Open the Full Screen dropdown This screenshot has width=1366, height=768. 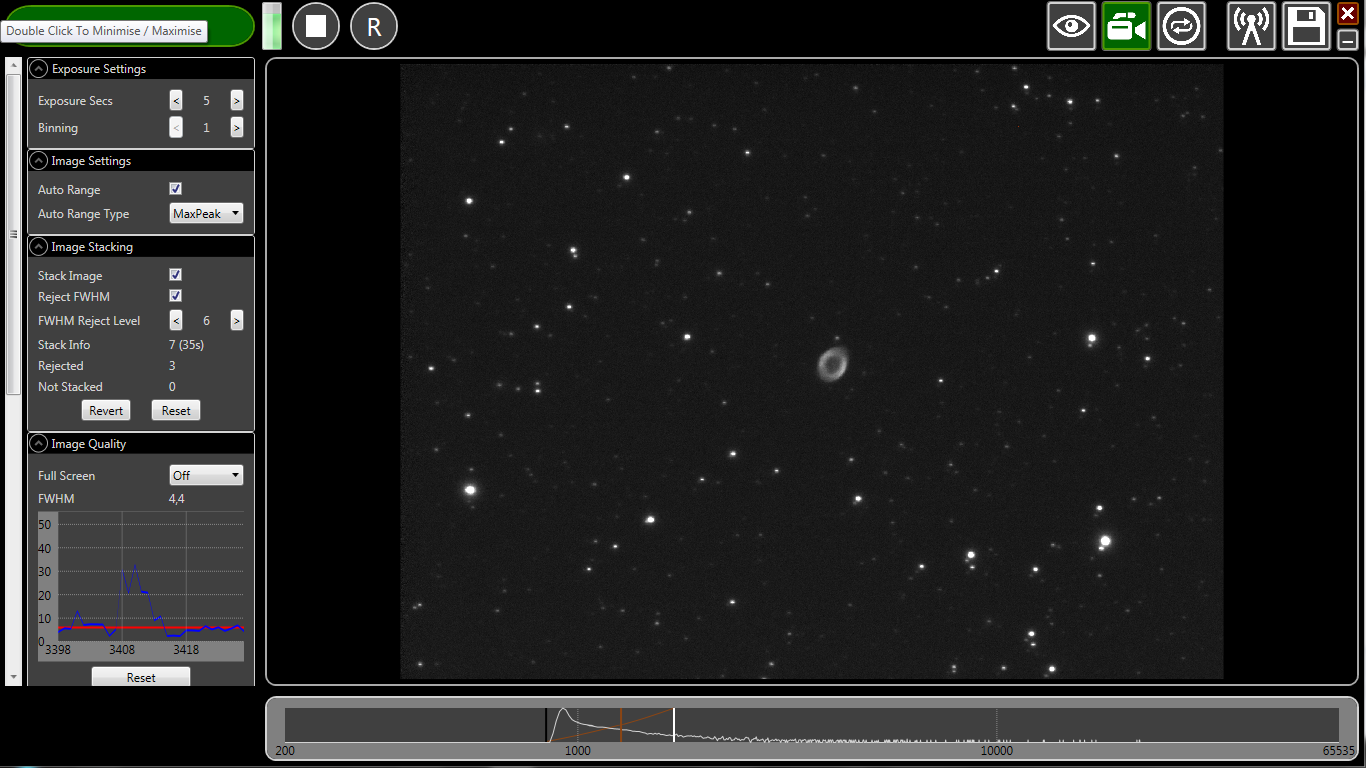pyautogui.click(x=206, y=476)
